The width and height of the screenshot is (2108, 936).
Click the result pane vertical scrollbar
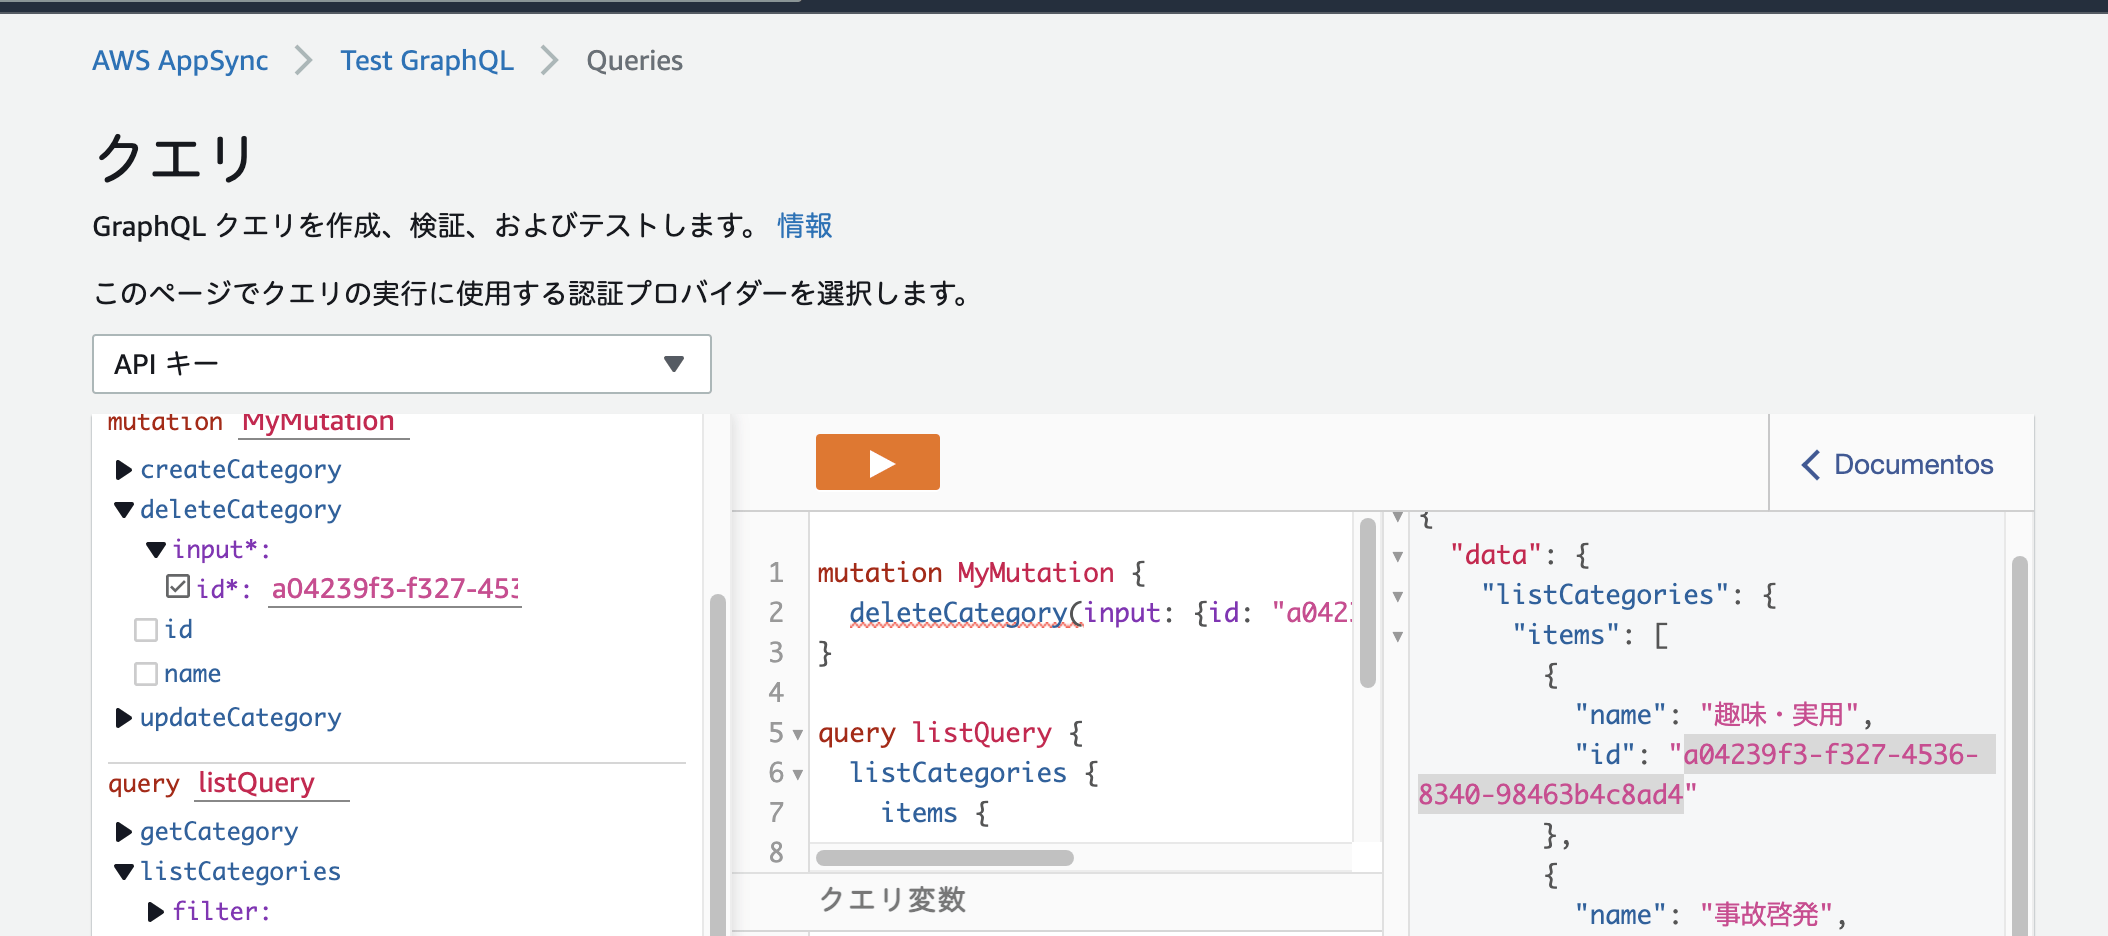click(2020, 745)
